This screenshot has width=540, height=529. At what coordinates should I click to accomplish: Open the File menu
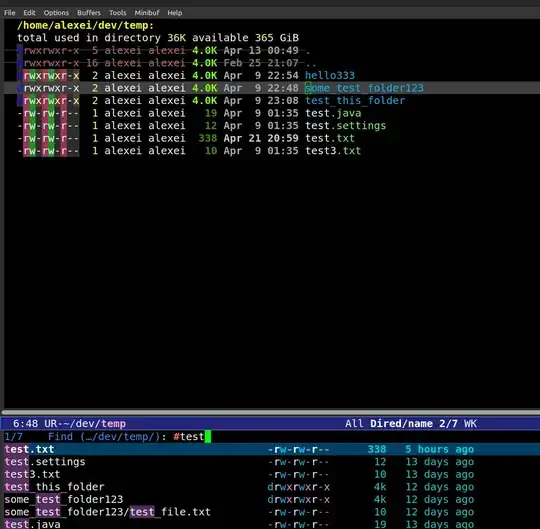click(x=9, y=13)
